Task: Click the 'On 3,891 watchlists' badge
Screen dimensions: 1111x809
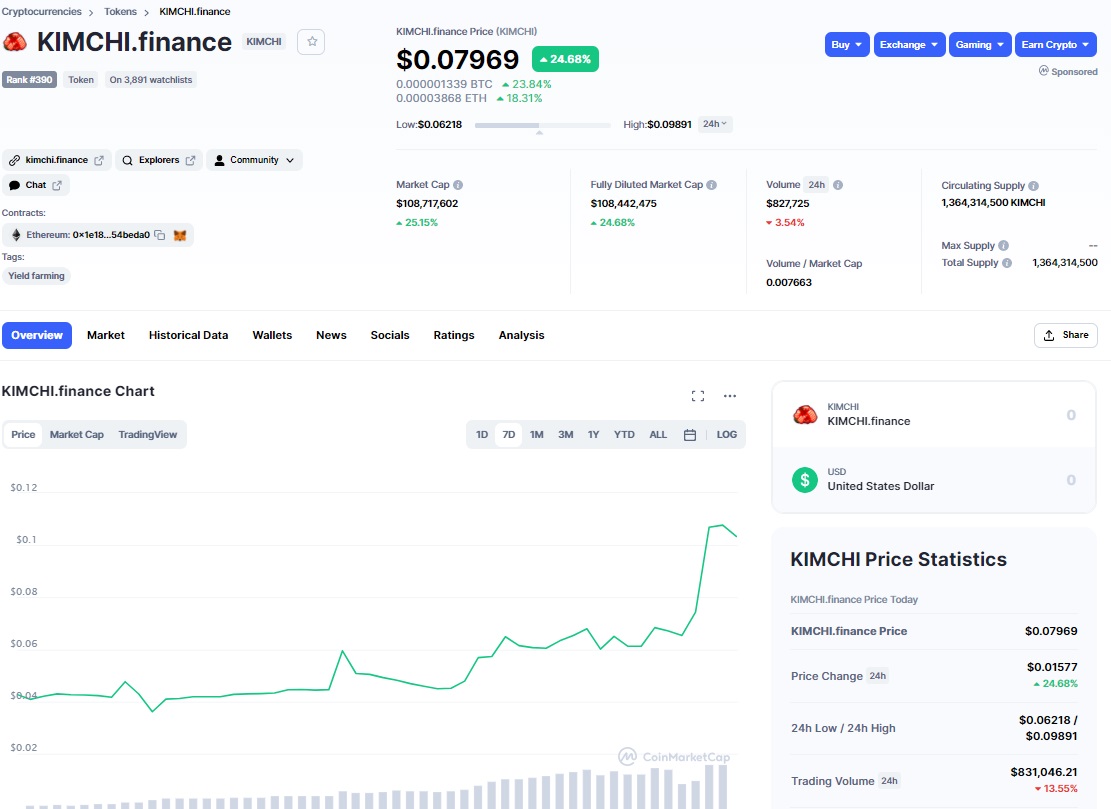Action: (x=151, y=80)
